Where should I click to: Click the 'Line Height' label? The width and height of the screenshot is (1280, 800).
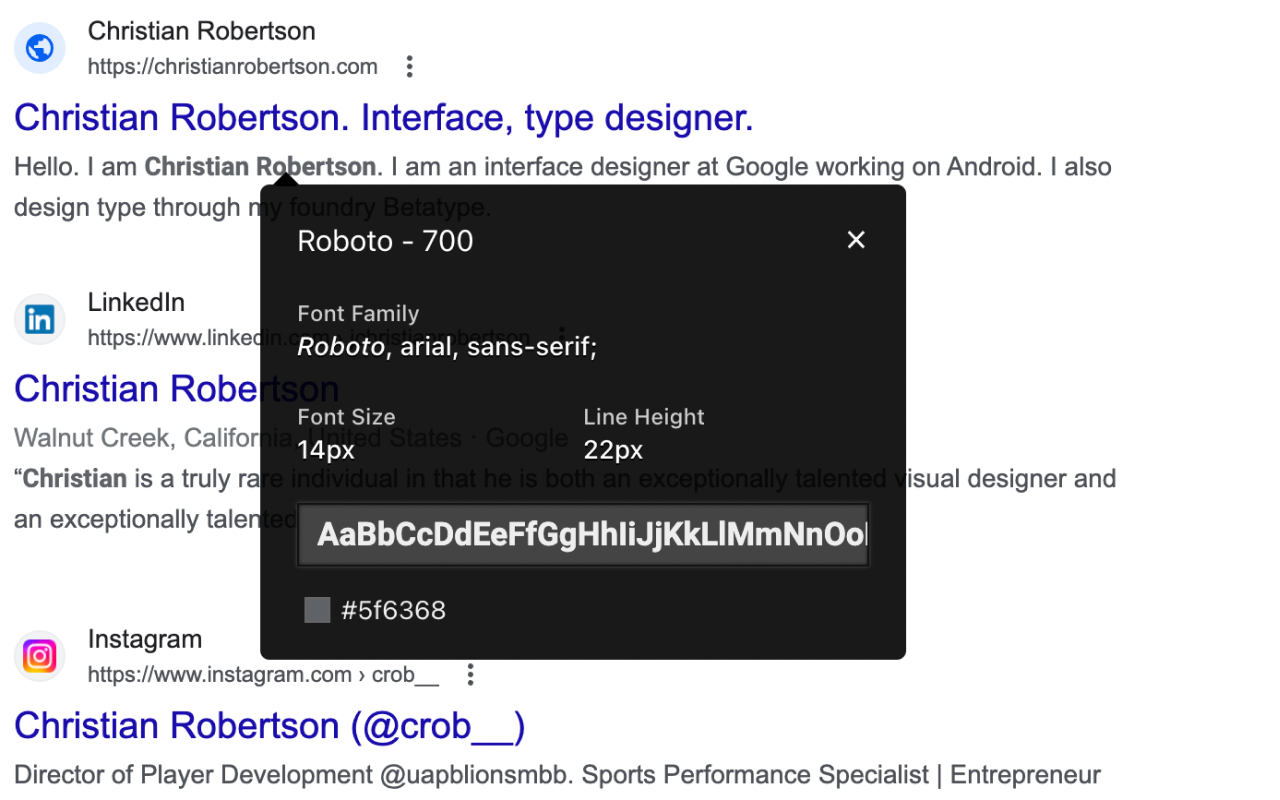pos(644,417)
